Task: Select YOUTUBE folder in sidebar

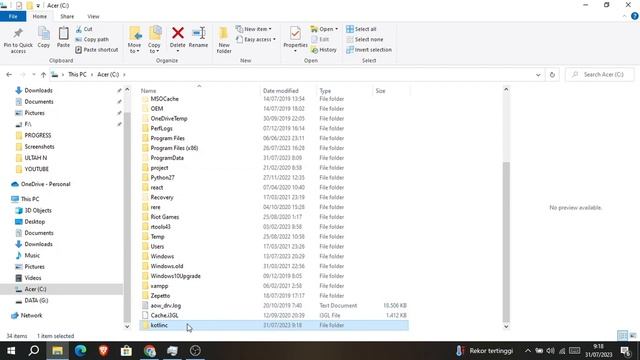Action: pos(36,169)
